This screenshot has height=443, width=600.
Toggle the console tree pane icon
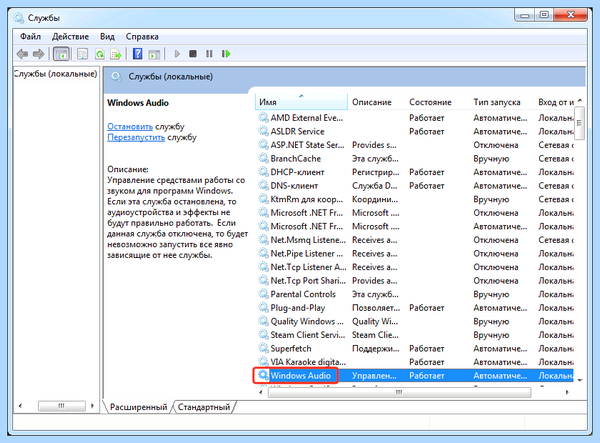61,54
